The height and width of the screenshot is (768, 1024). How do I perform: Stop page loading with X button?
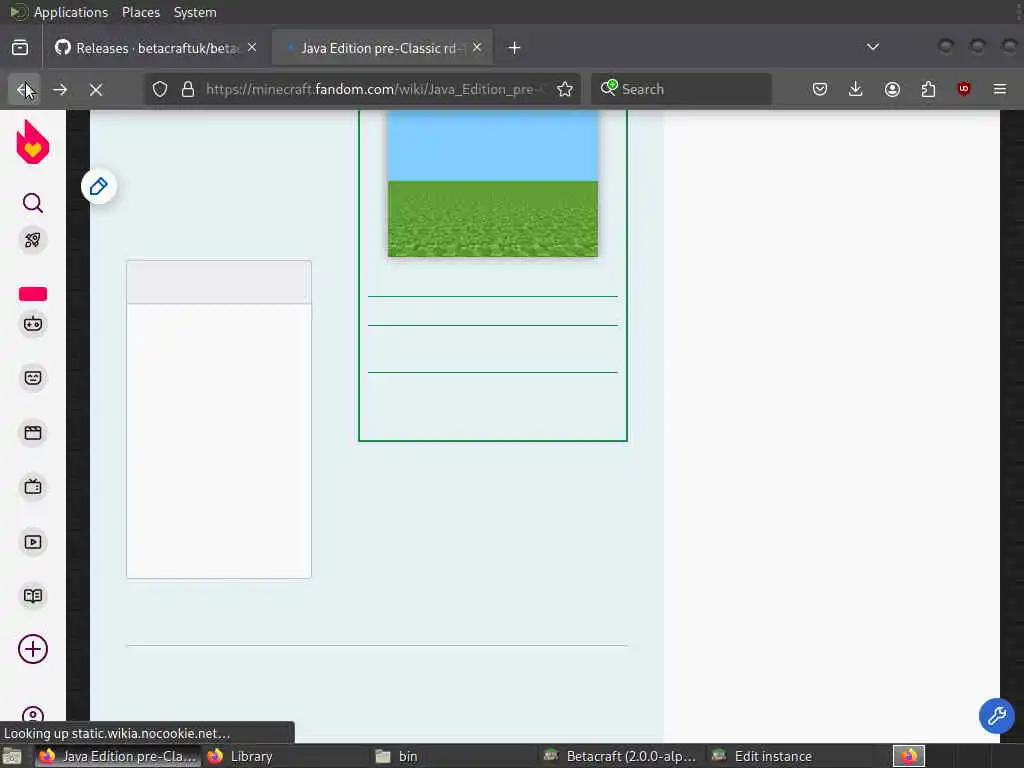click(96, 89)
